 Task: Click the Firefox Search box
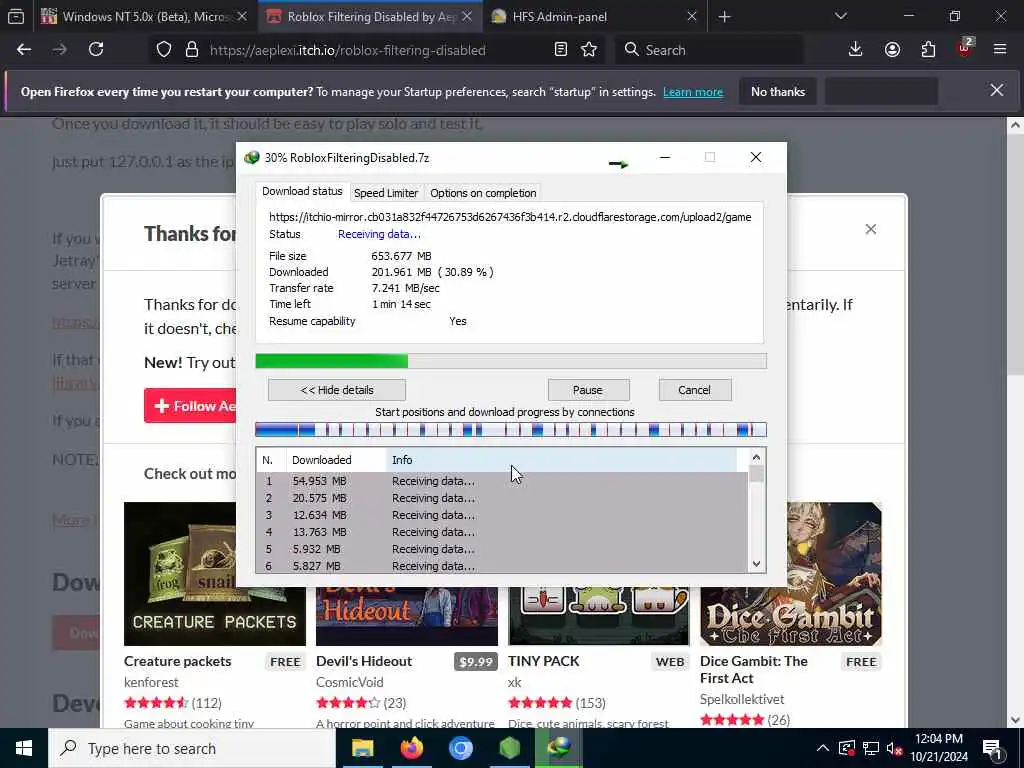tap(709, 50)
